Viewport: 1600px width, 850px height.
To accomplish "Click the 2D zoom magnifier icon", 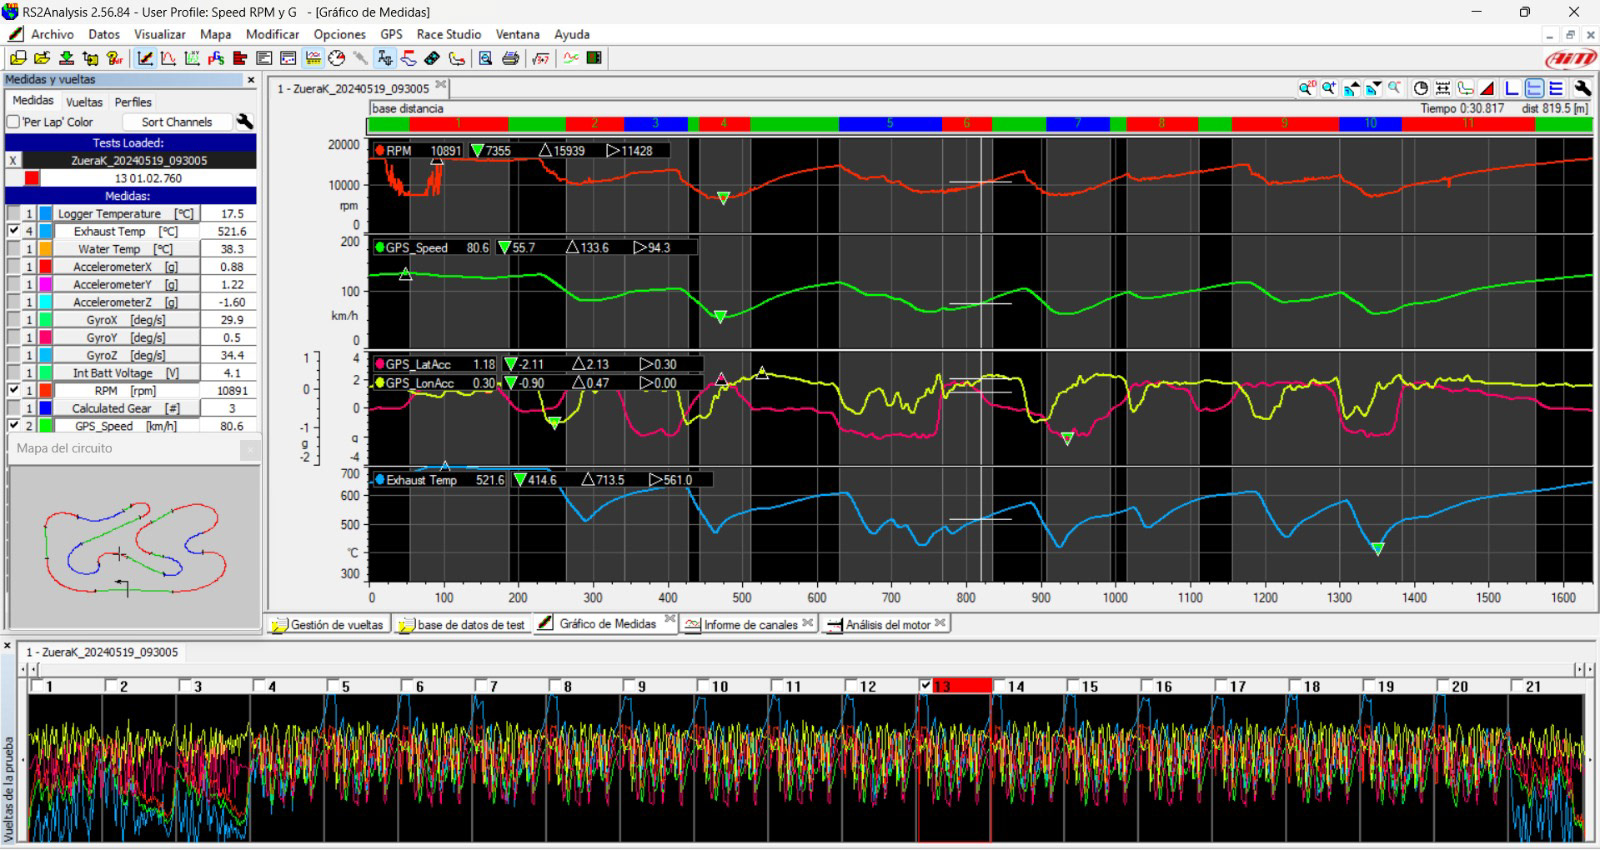I will (x=1306, y=88).
